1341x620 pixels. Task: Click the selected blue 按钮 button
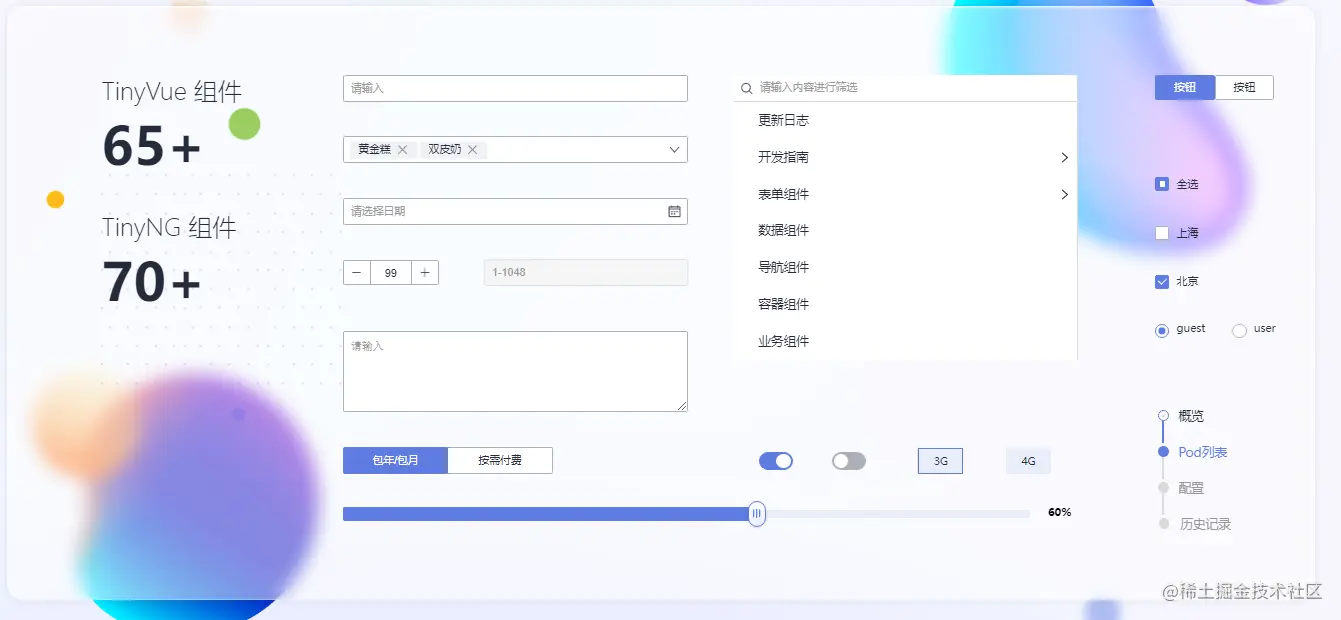1185,86
